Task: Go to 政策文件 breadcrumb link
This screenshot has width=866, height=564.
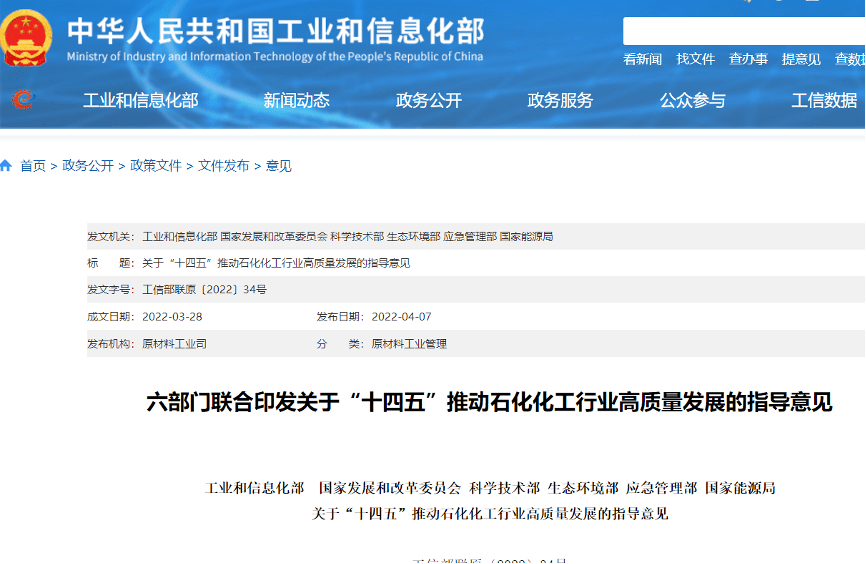Action: [x=156, y=166]
